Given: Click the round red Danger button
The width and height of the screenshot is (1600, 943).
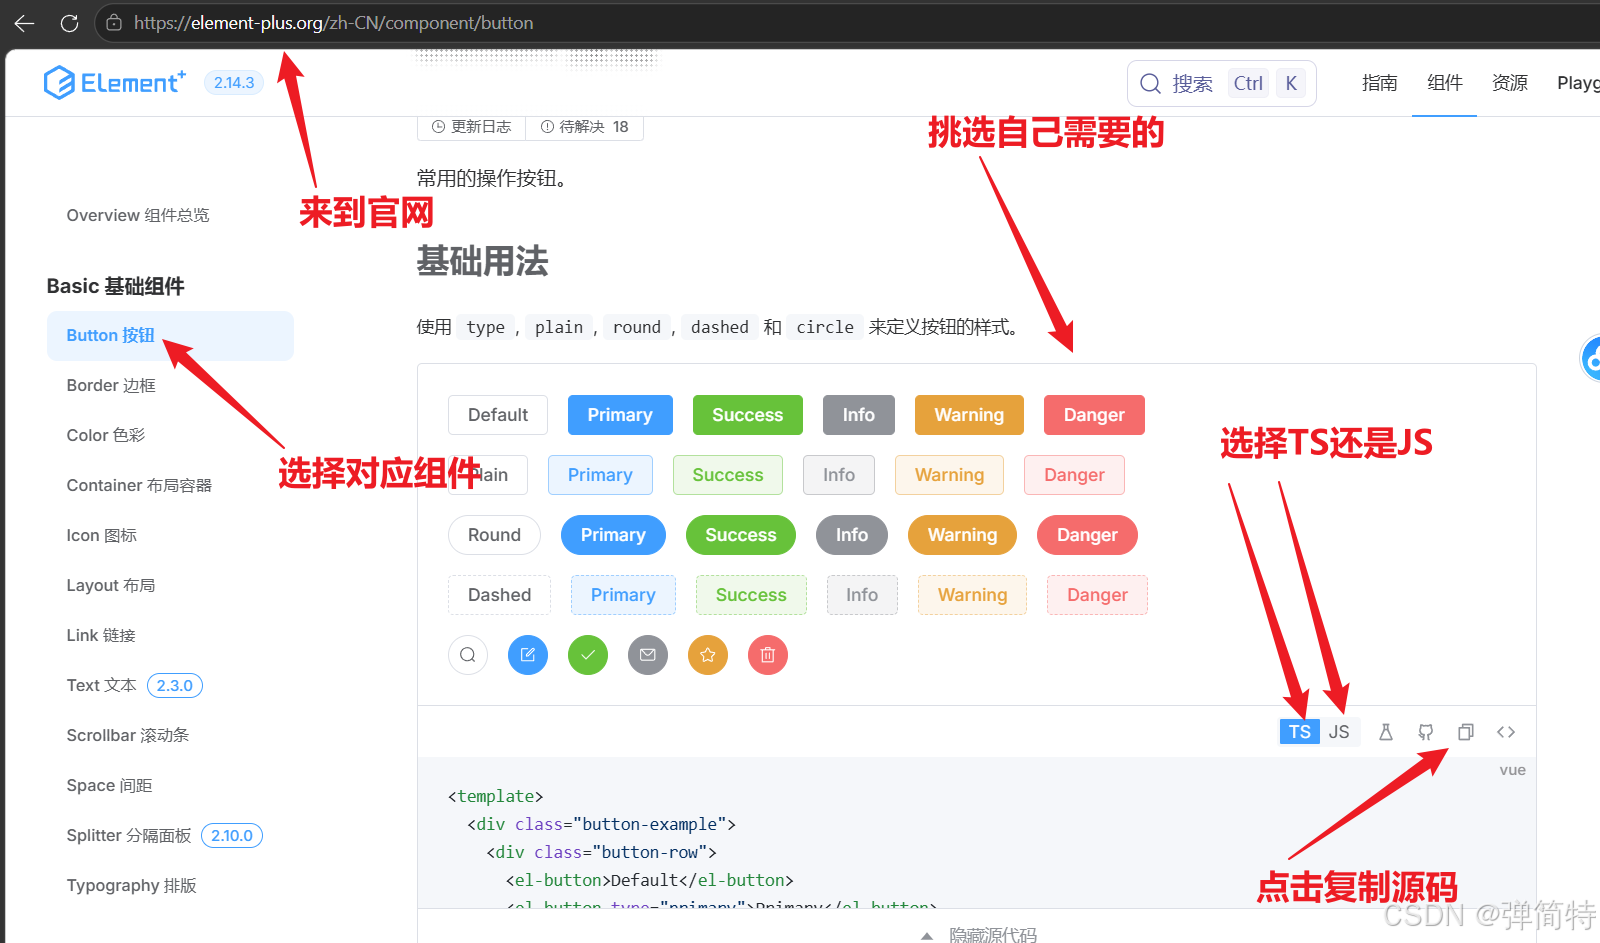Looking at the screenshot, I should (x=1087, y=535).
